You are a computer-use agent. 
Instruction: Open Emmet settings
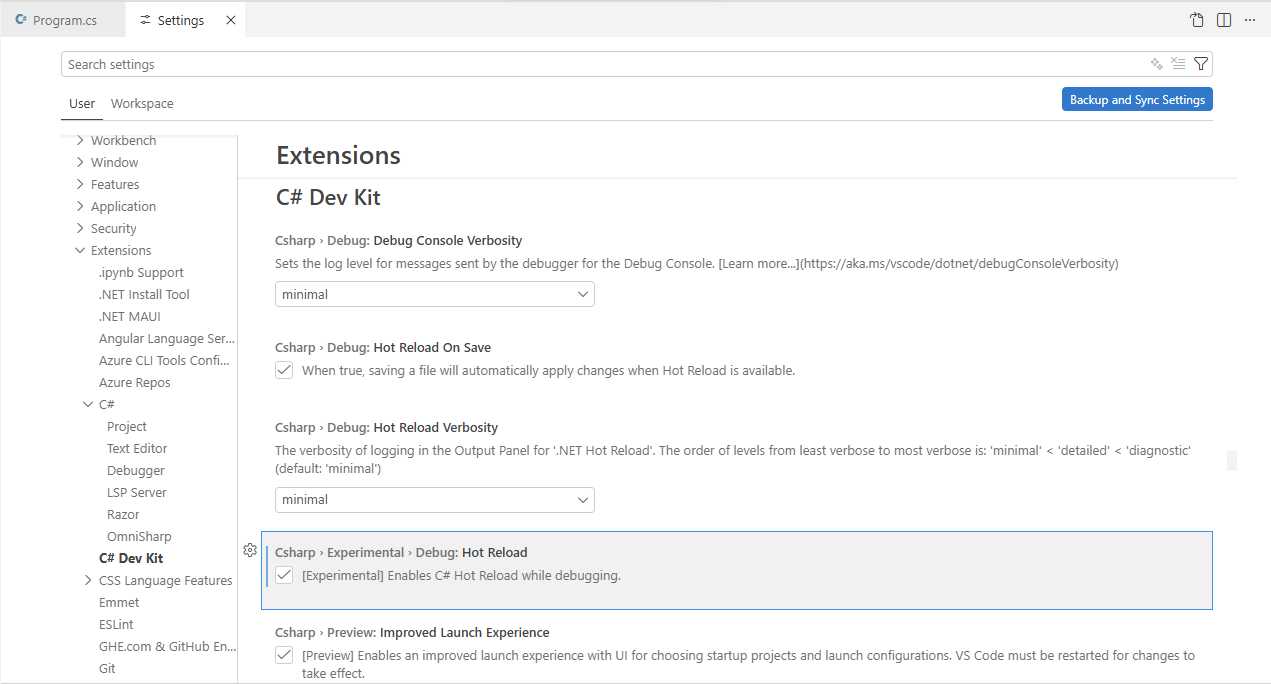pyautogui.click(x=119, y=602)
